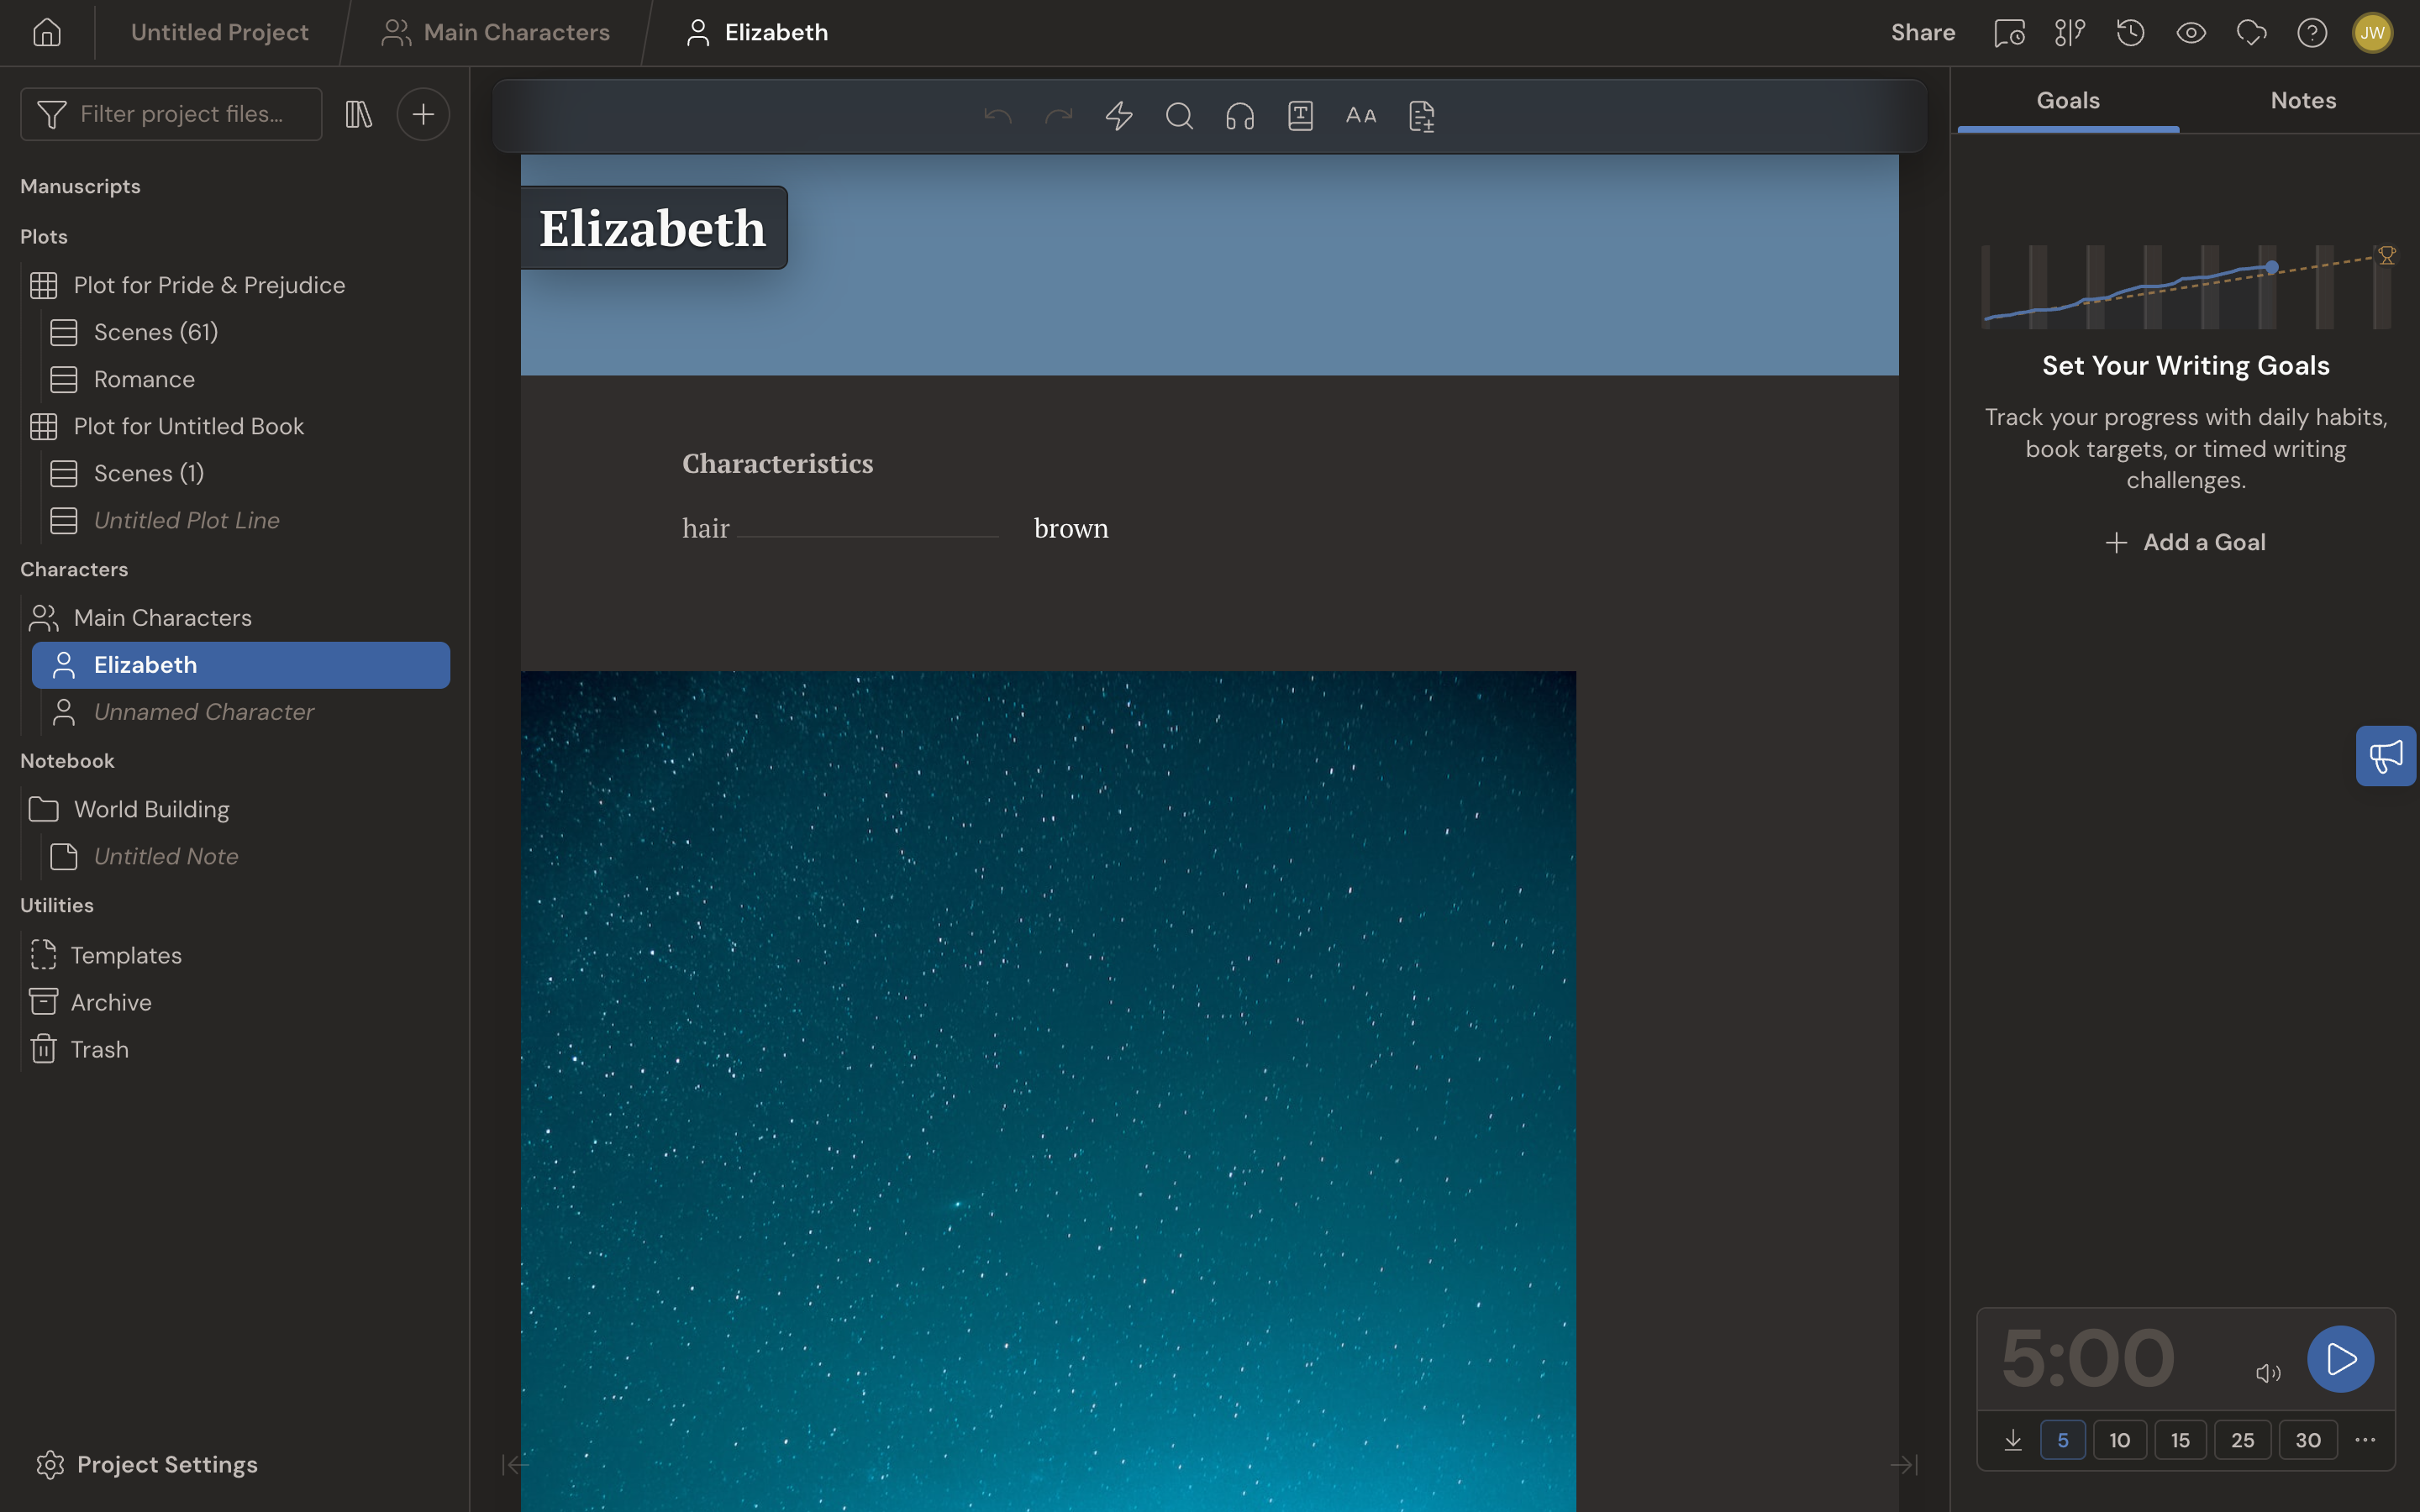The height and width of the screenshot is (1512, 2420).
Task: Open Main Characters breadcrumb tab
Action: (496, 33)
